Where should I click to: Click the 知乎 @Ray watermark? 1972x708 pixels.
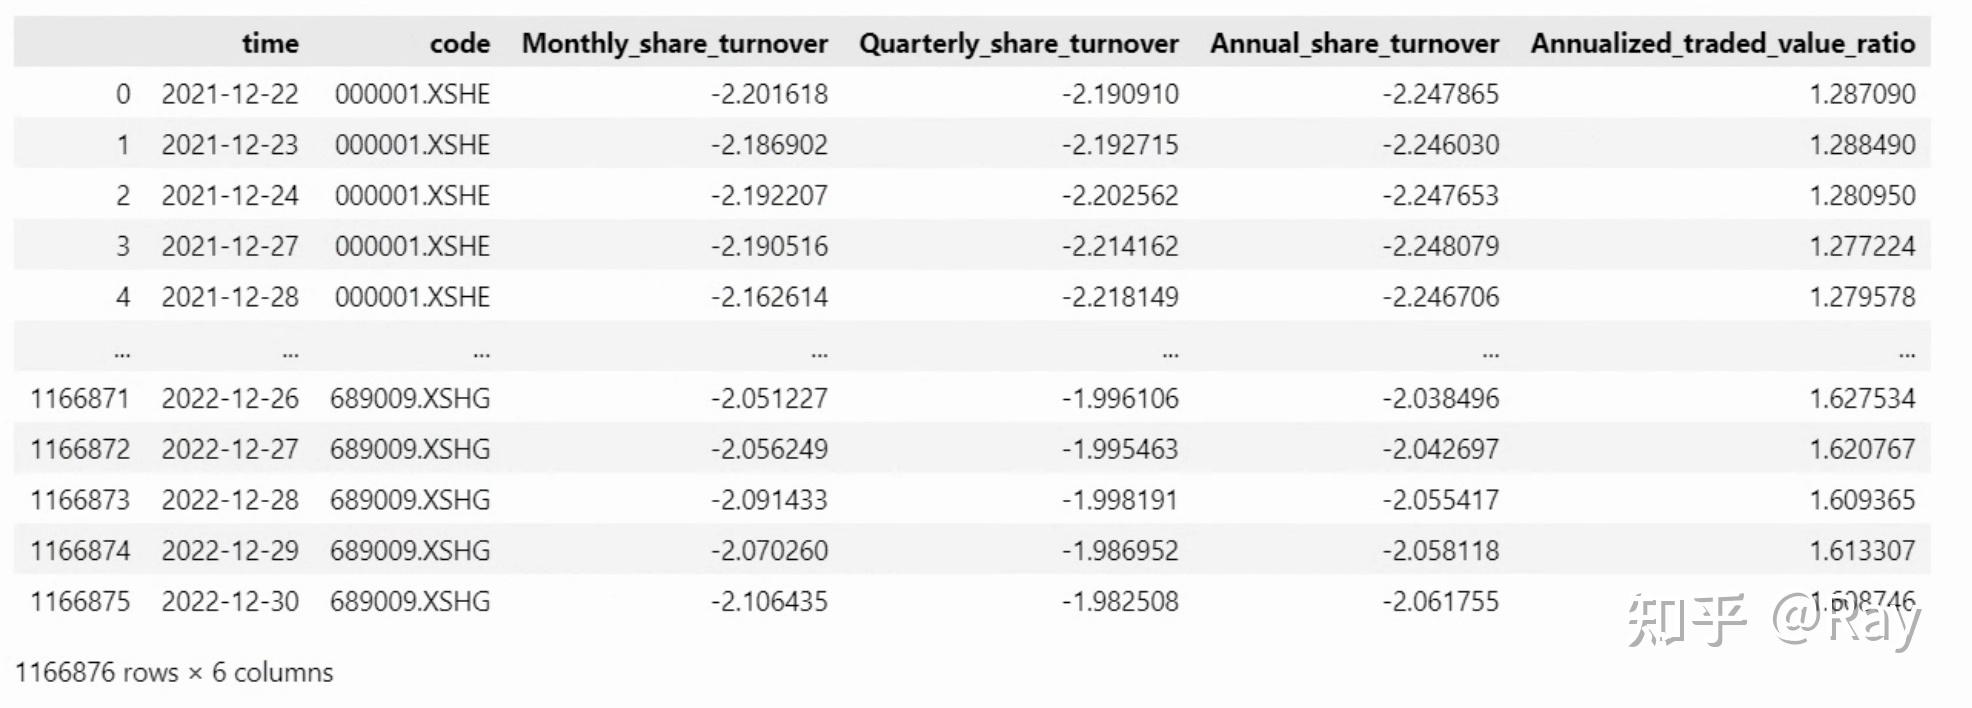[1772, 622]
